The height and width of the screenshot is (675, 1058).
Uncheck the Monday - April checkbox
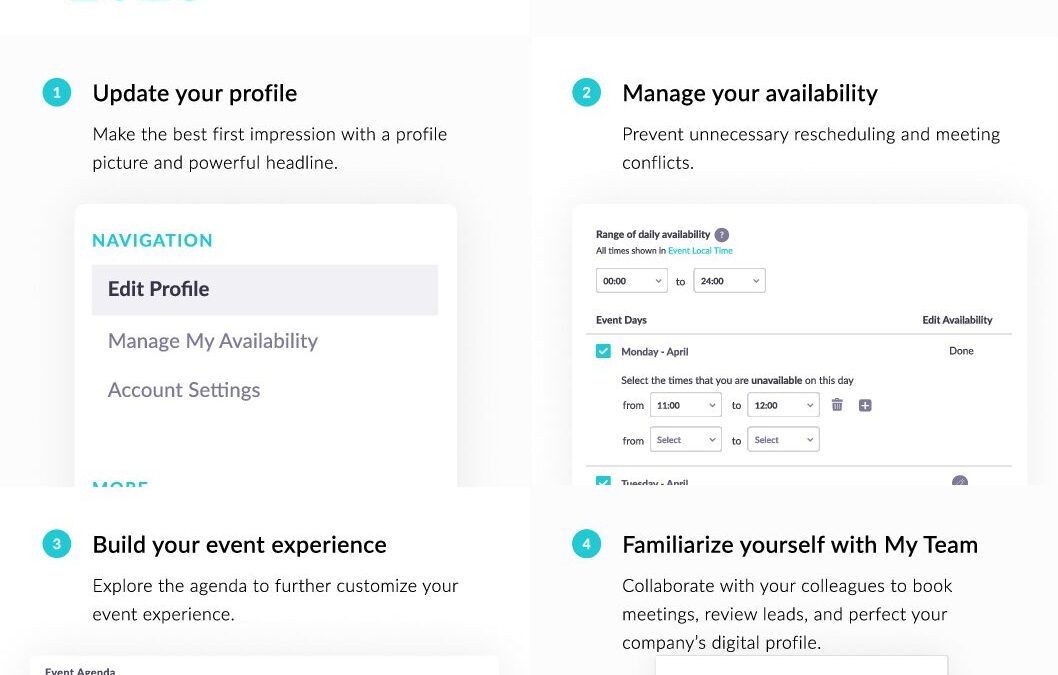(603, 351)
